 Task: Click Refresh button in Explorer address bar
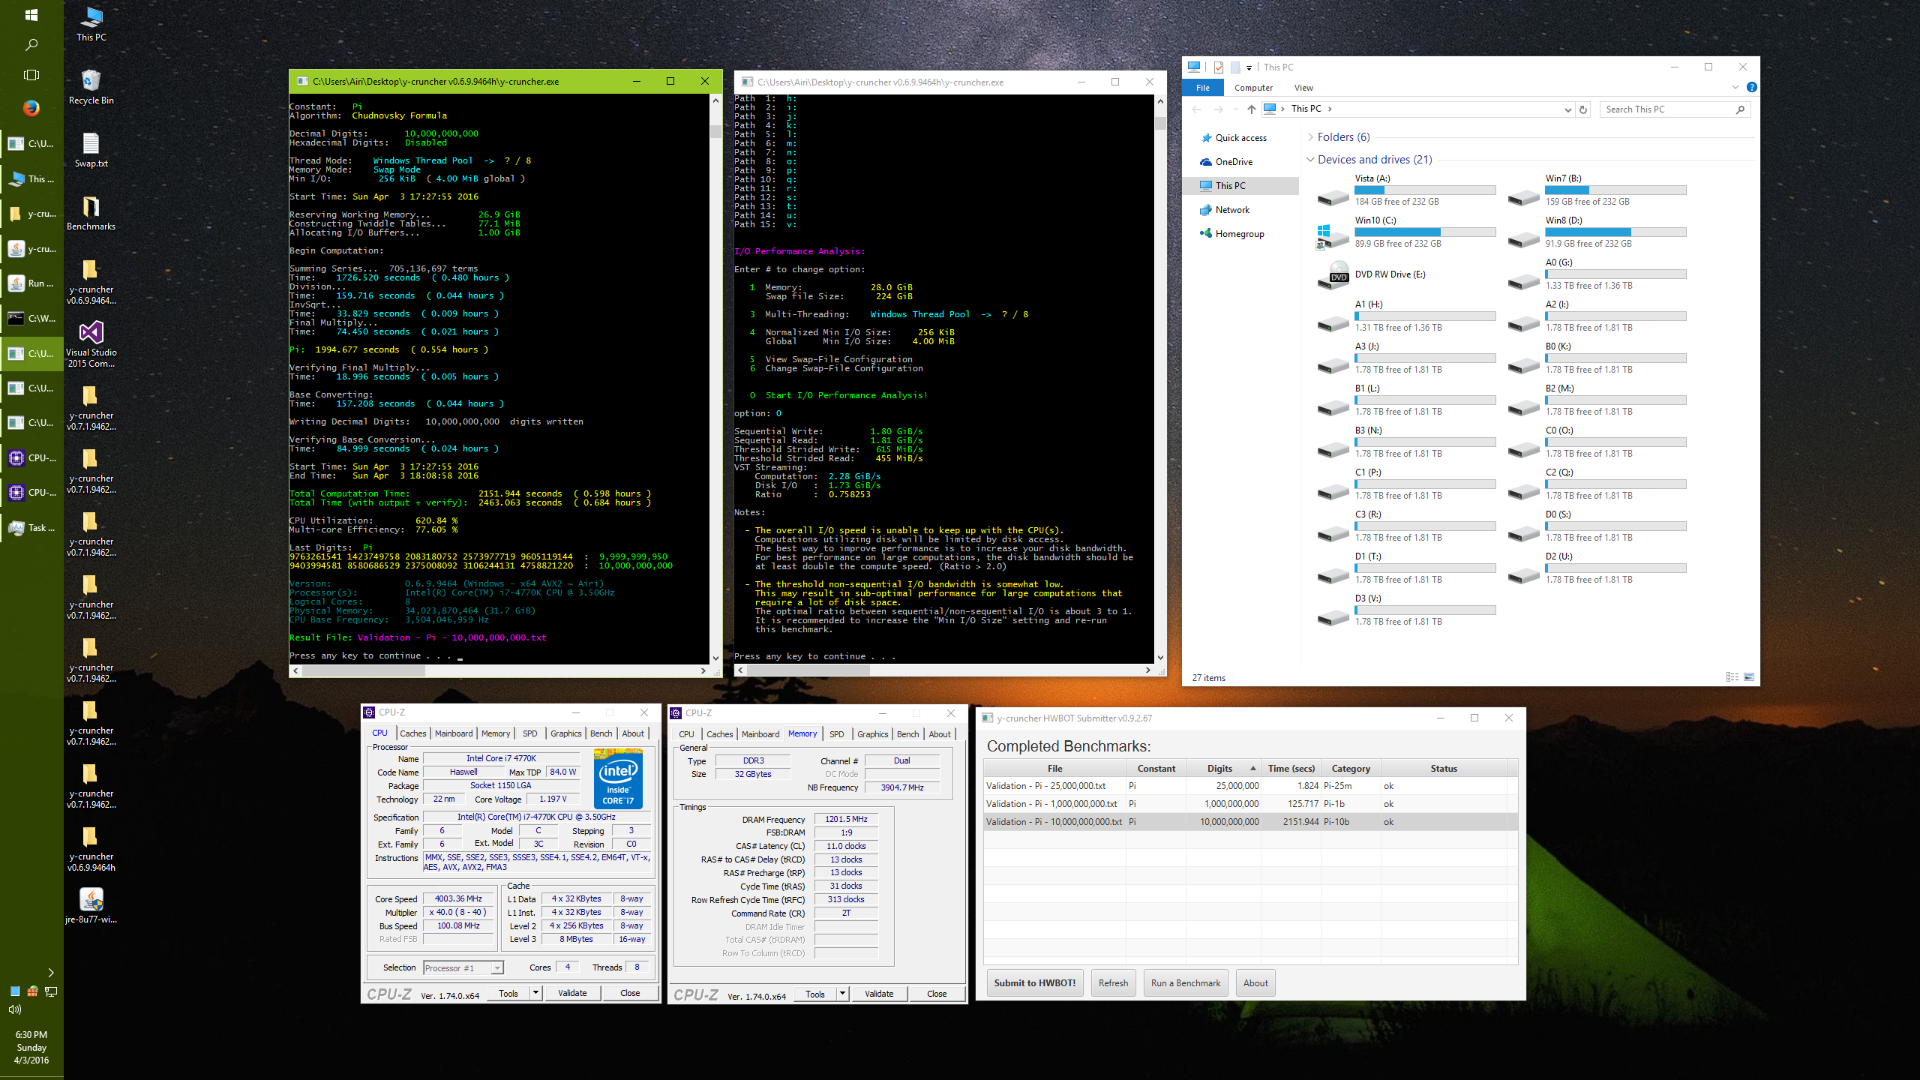(1583, 109)
